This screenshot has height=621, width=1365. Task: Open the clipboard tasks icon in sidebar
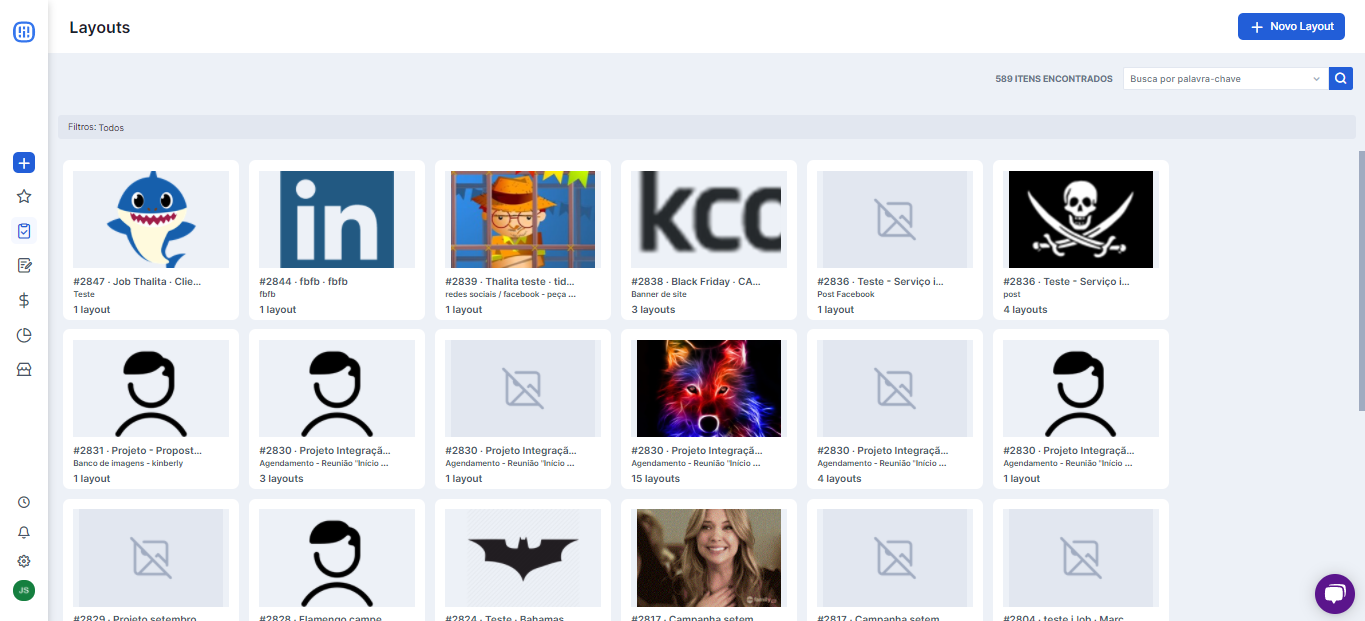click(x=24, y=231)
